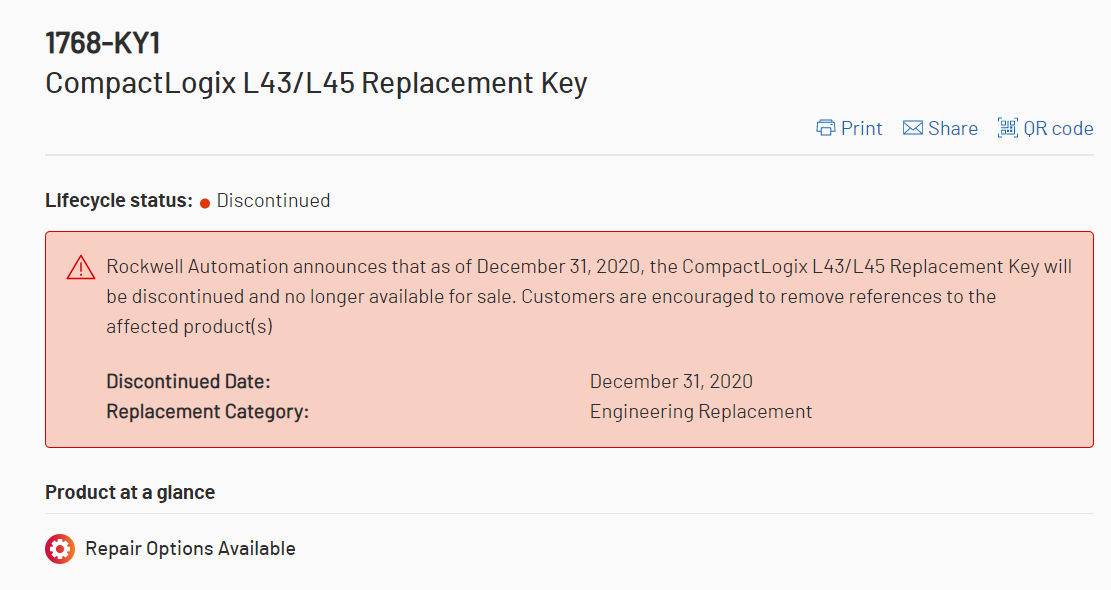Click the 1768-KY1 catalog number heading

click(103, 43)
